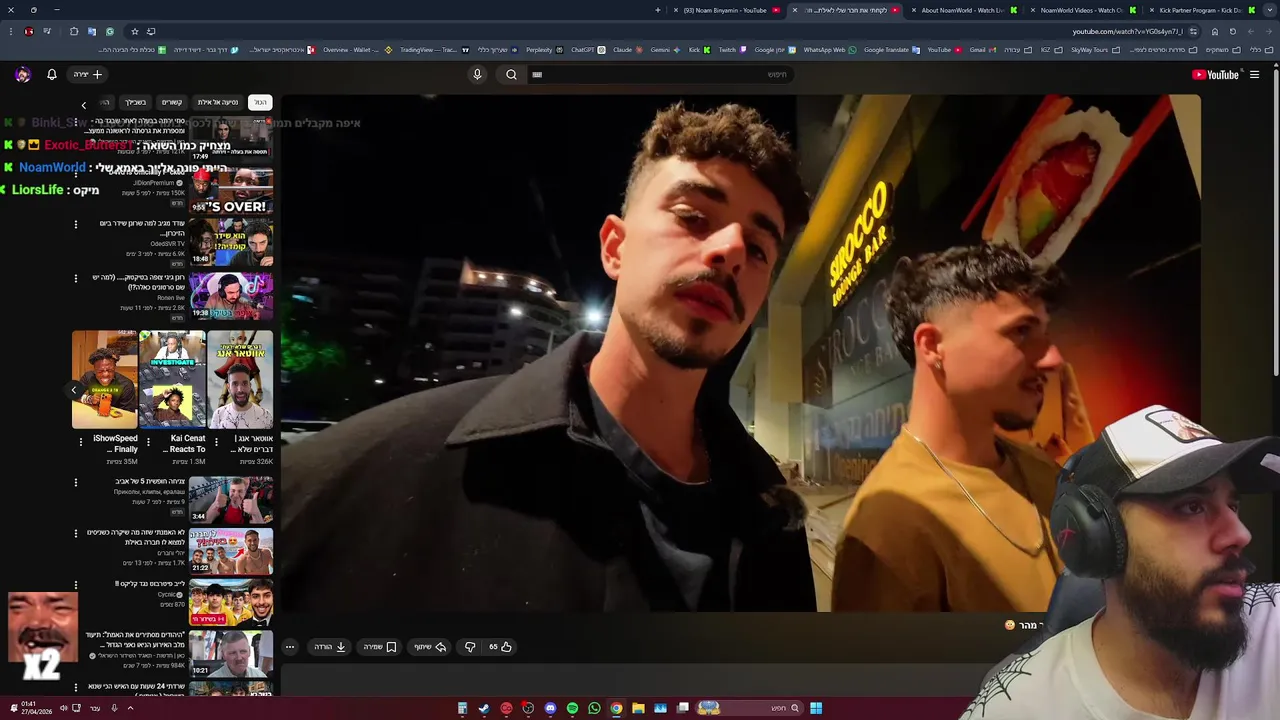Open the iShowSpeed Finally short
This screenshot has height=720, width=1280.
pyautogui.click(x=105, y=380)
